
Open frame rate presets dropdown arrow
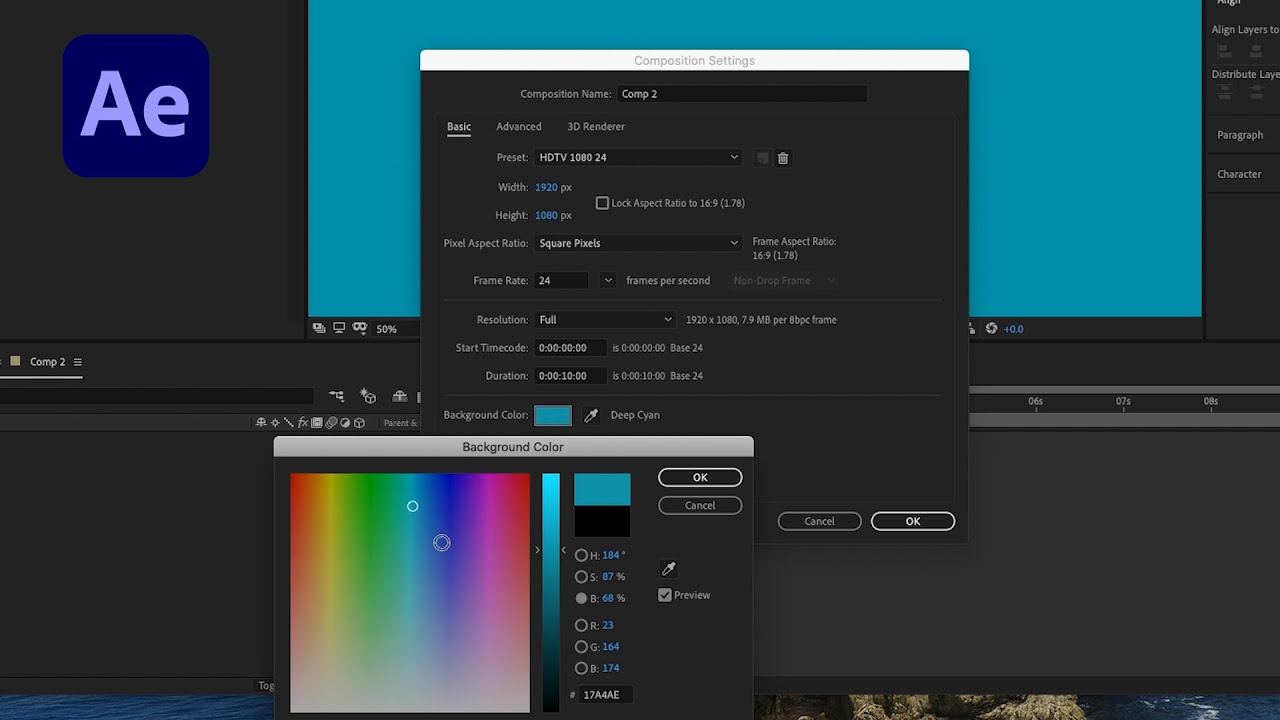click(607, 281)
